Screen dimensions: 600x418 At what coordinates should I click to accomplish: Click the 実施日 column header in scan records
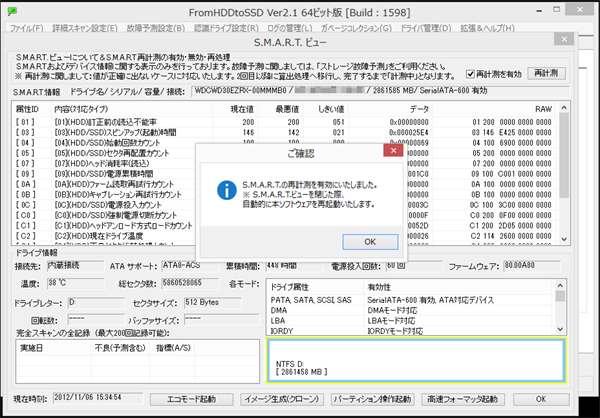pyautogui.click(x=54, y=348)
